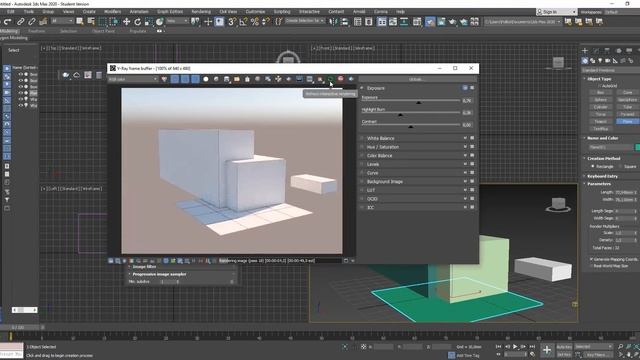The height and width of the screenshot is (360, 640).
Task: Toggle the White Balance correction checkbox
Action: tap(362, 138)
